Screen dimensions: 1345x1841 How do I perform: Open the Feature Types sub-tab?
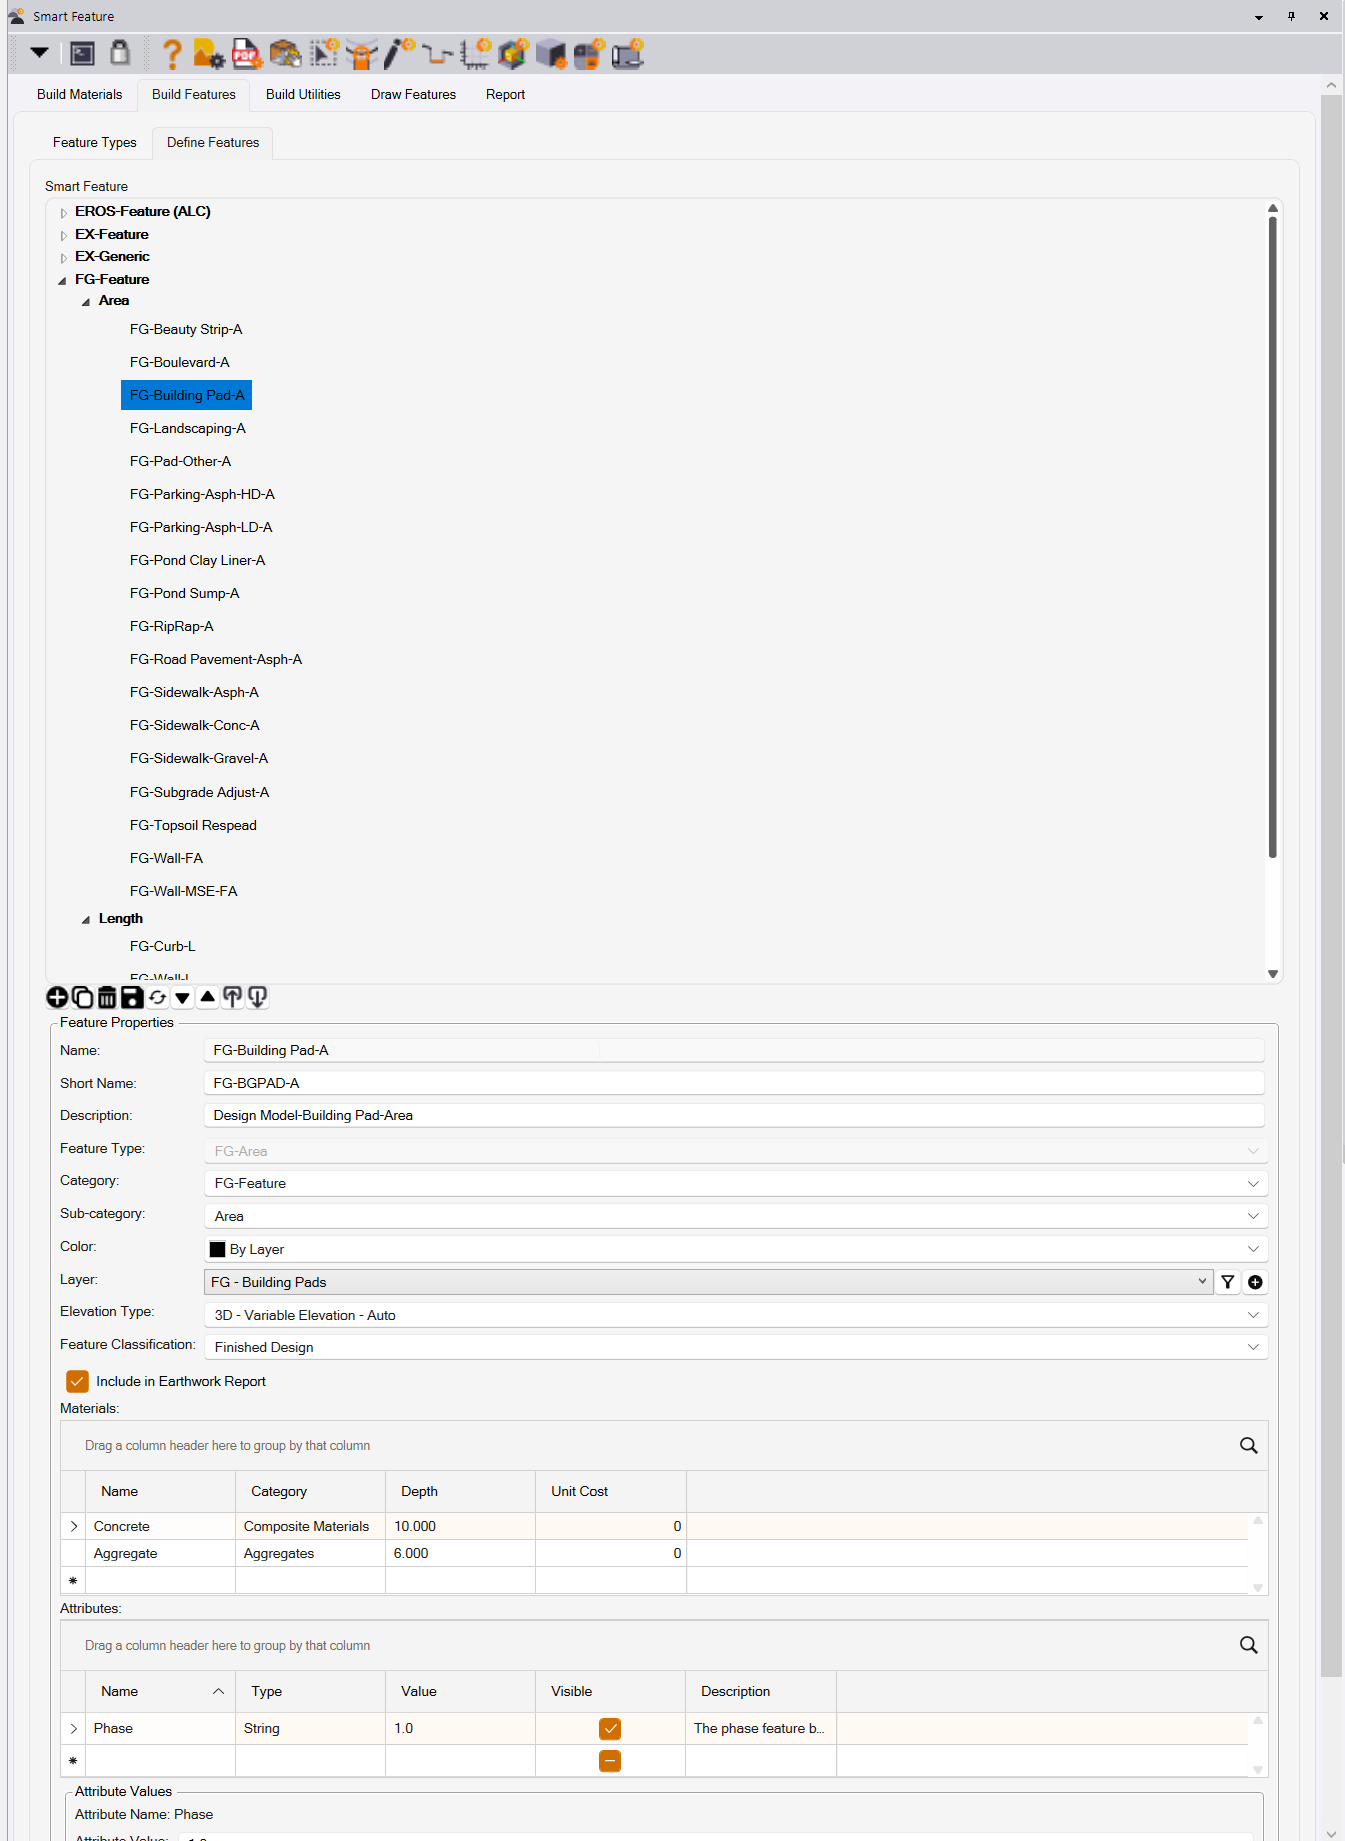[95, 142]
